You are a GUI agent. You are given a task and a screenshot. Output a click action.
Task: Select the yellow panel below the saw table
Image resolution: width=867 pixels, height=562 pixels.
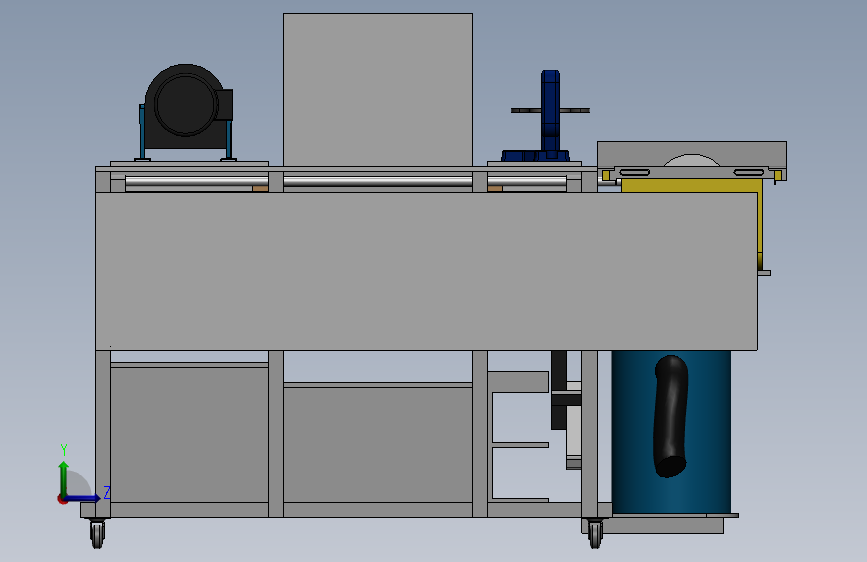(691, 185)
